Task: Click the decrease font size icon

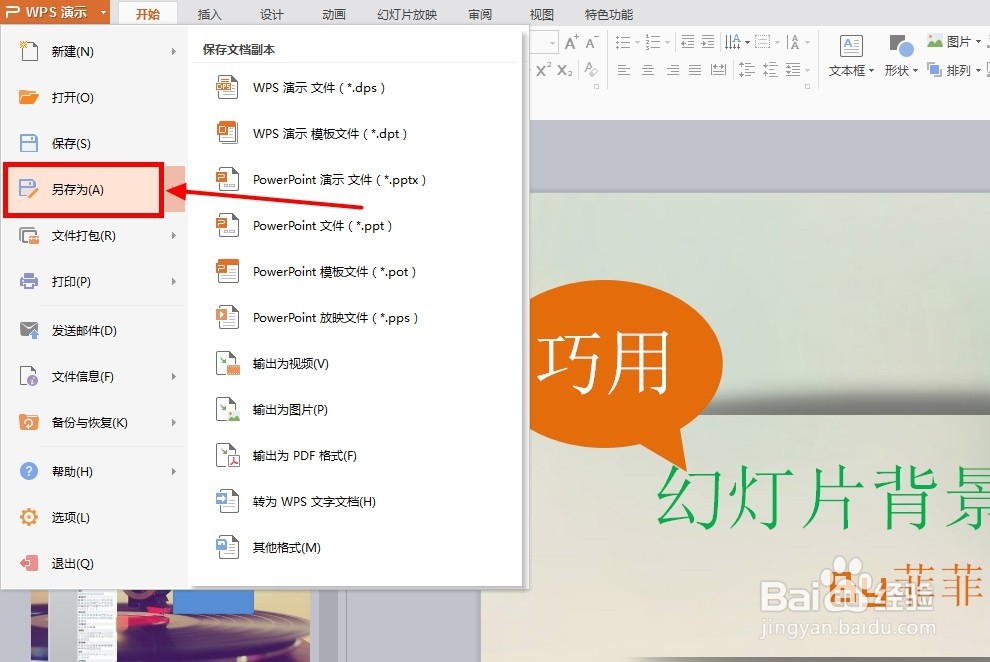Action: [592, 42]
